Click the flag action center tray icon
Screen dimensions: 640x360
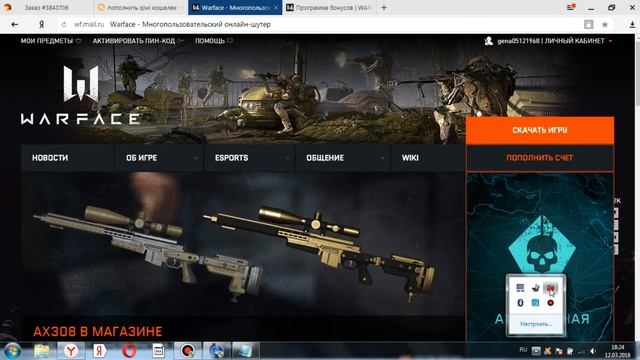(559, 351)
